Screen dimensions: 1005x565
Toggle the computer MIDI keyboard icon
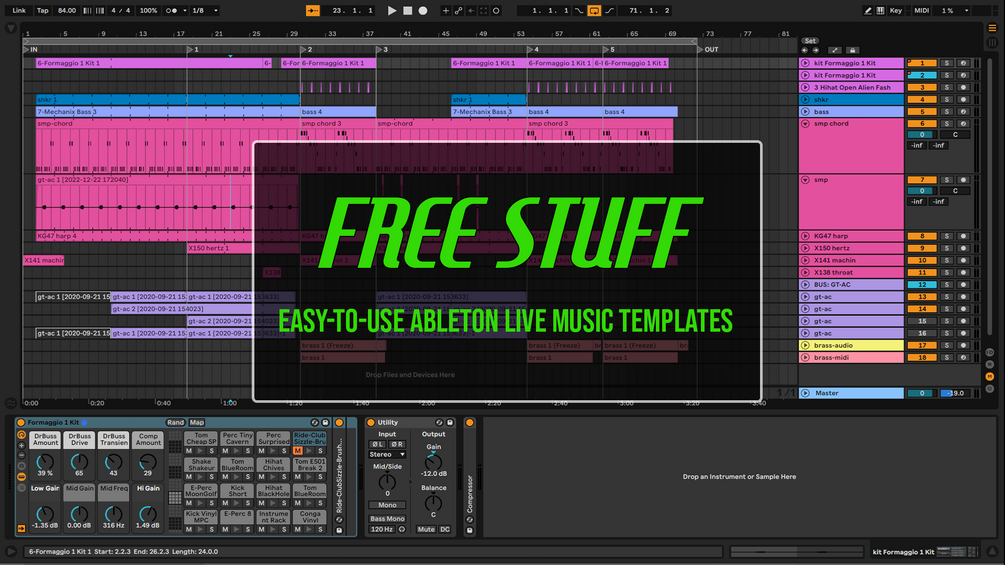tap(881, 10)
